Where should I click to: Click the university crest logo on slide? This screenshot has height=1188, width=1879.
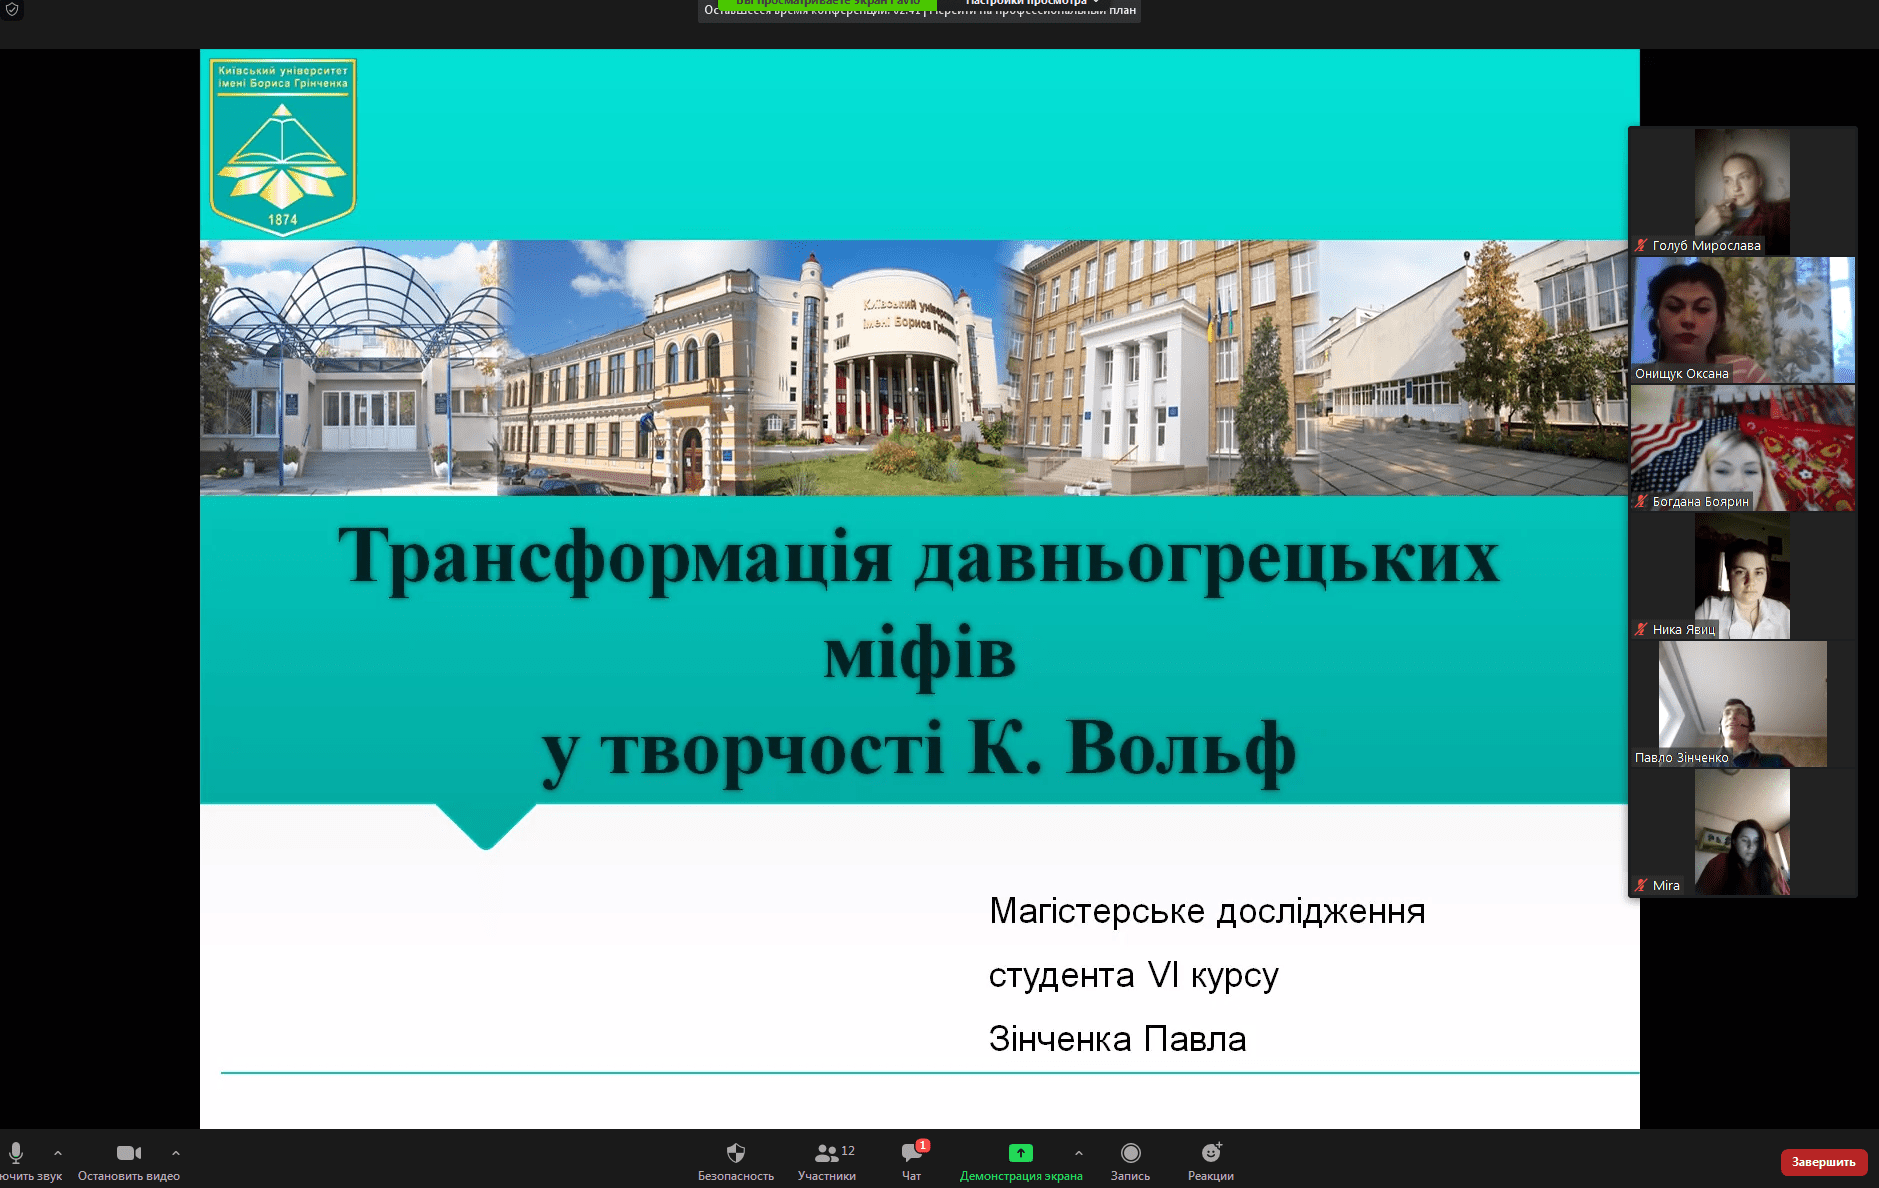coord(283,146)
